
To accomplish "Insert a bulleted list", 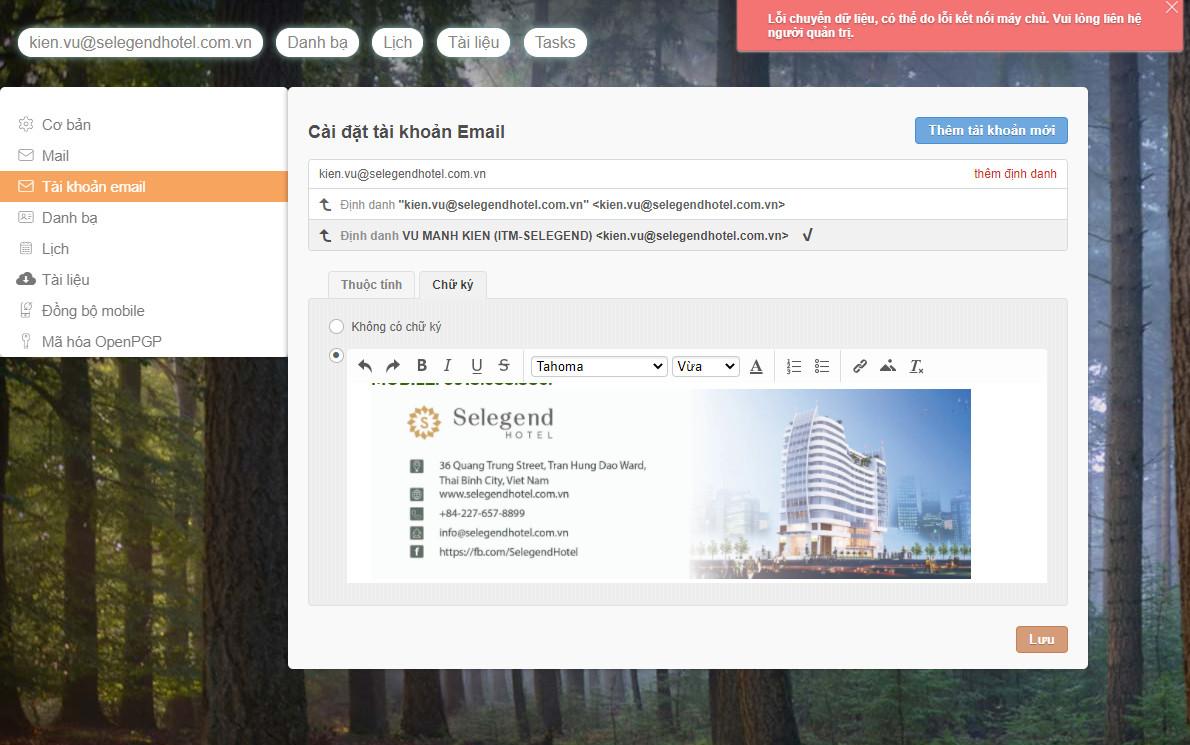I will pyautogui.click(x=822, y=366).
